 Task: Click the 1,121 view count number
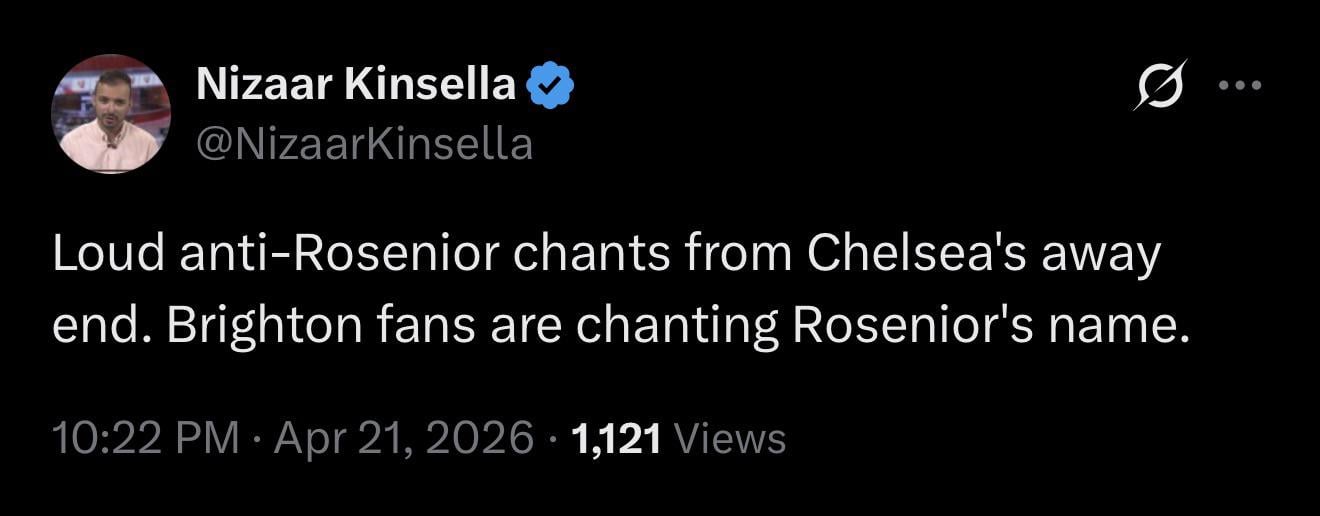click(x=616, y=438)
